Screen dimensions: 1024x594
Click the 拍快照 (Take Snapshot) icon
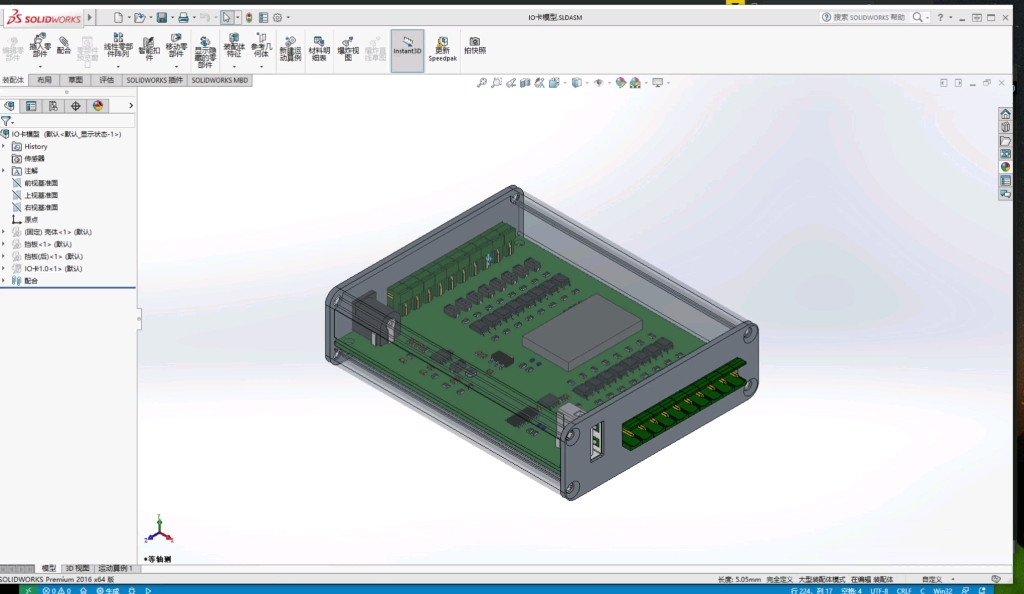[x=475, y=45]
